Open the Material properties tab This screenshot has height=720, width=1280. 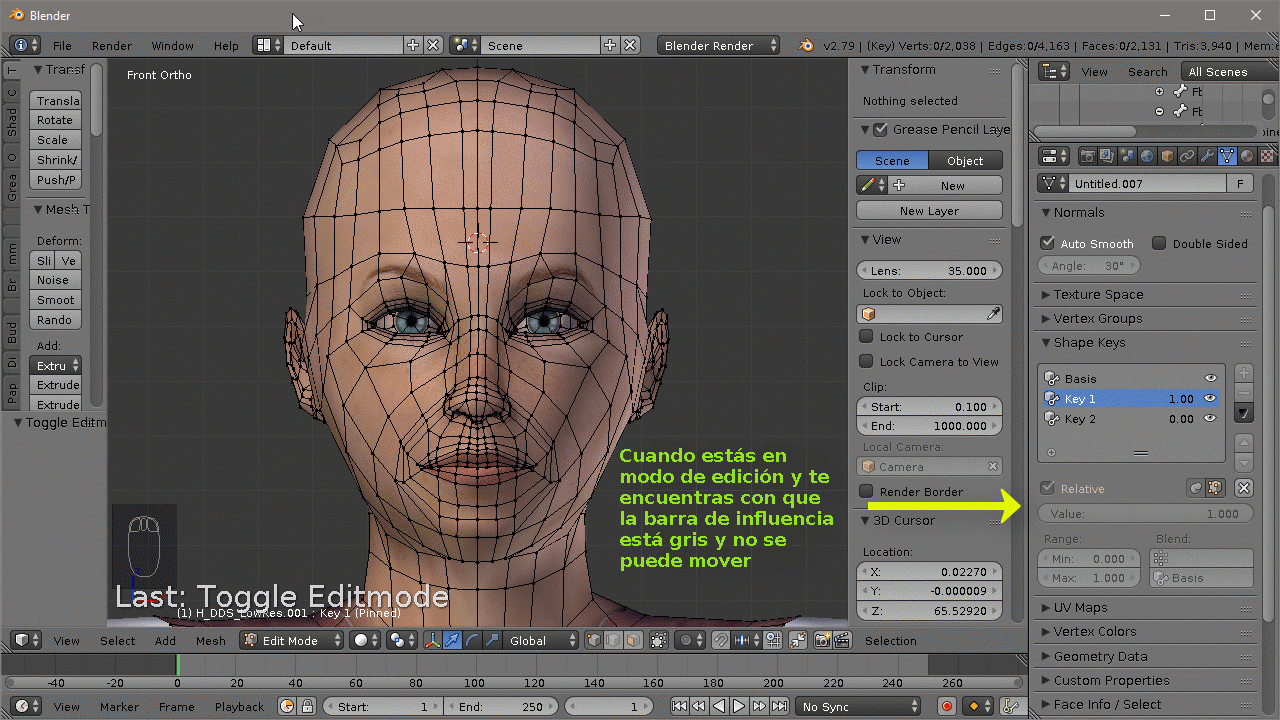1247,156
